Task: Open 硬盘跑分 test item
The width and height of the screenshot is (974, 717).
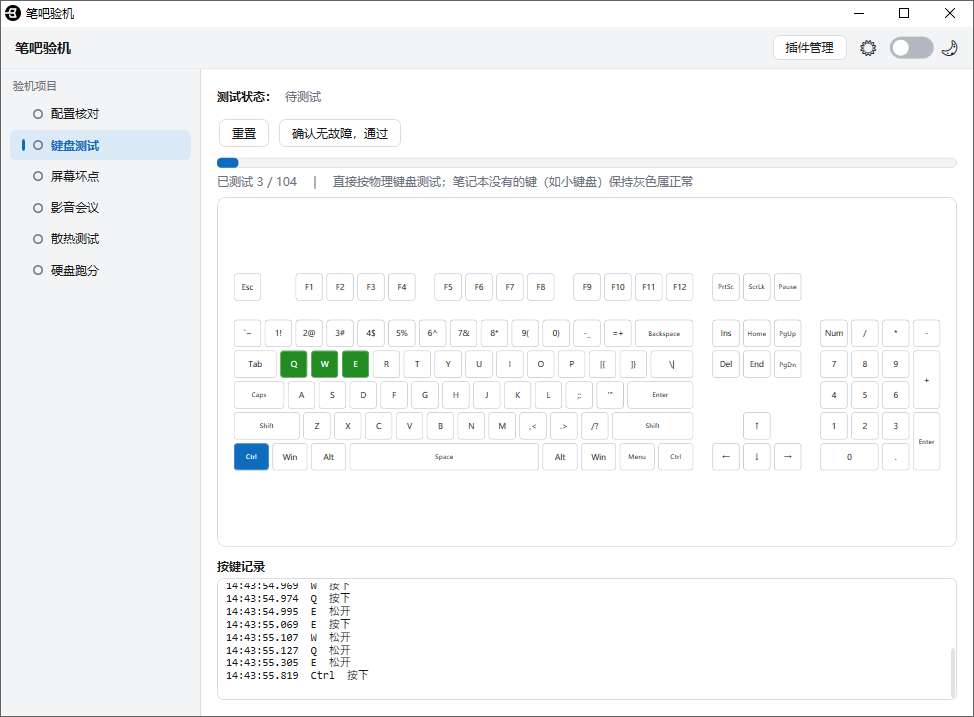Action: [101, 270]
